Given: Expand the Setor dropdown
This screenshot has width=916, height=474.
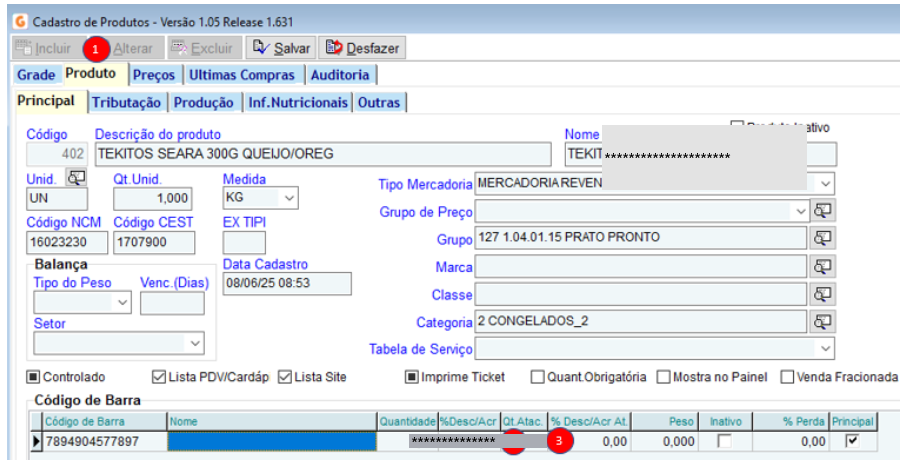Looking at the screenshot, I should (195, 343).
